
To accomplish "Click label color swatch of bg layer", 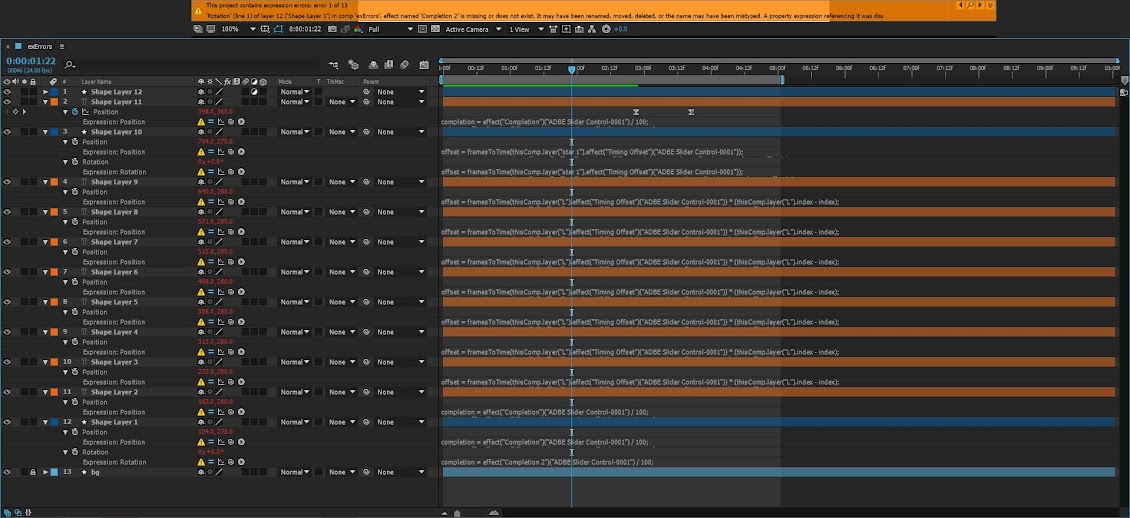I will coord(53,472).
